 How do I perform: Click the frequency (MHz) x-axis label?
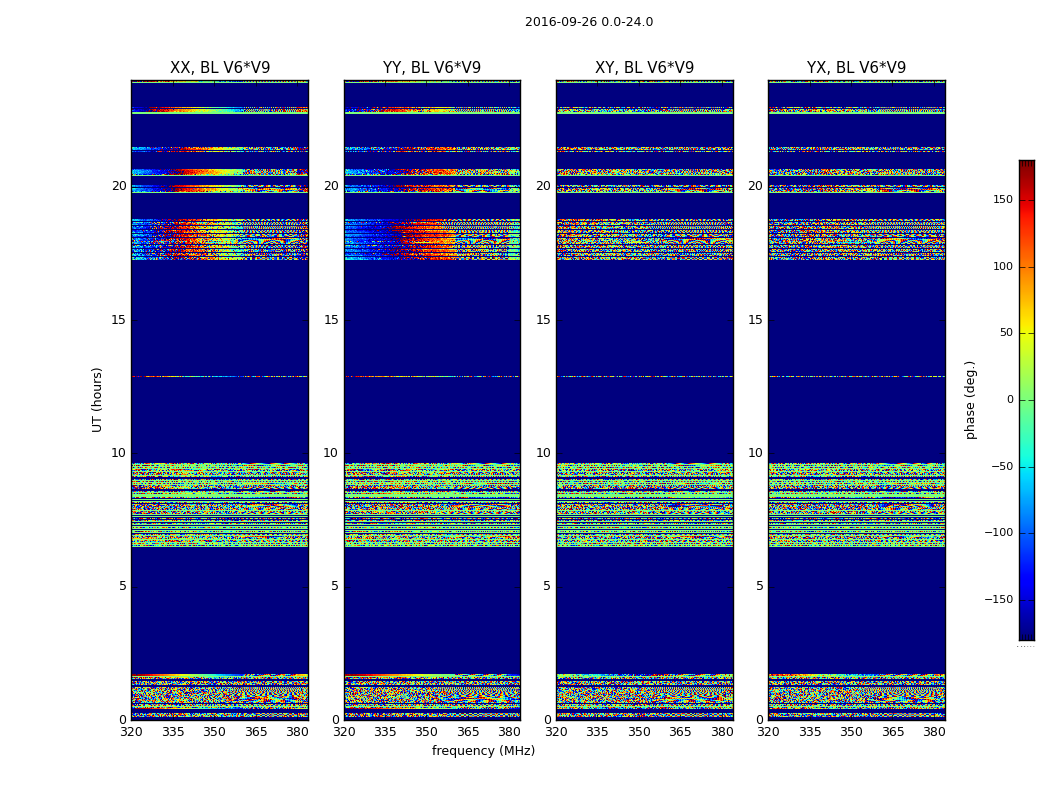click(483, 751)
